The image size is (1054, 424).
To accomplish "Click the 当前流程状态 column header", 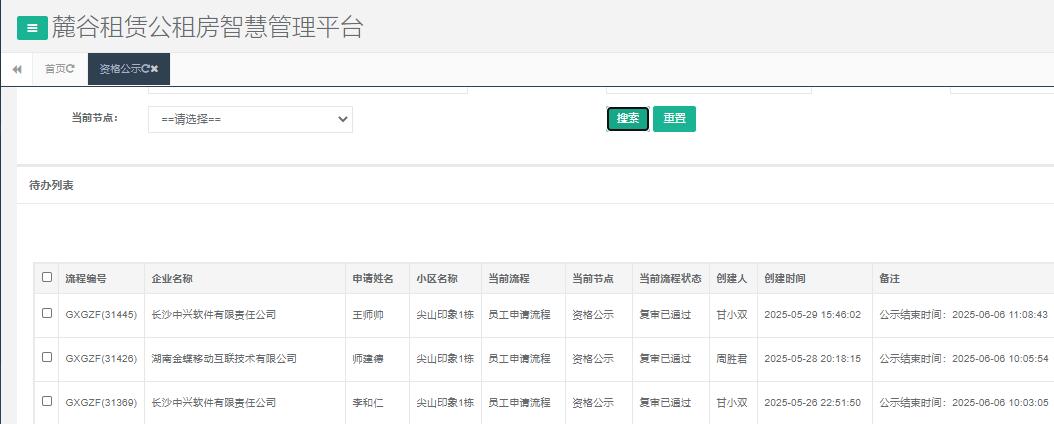I will click(670, 279).
